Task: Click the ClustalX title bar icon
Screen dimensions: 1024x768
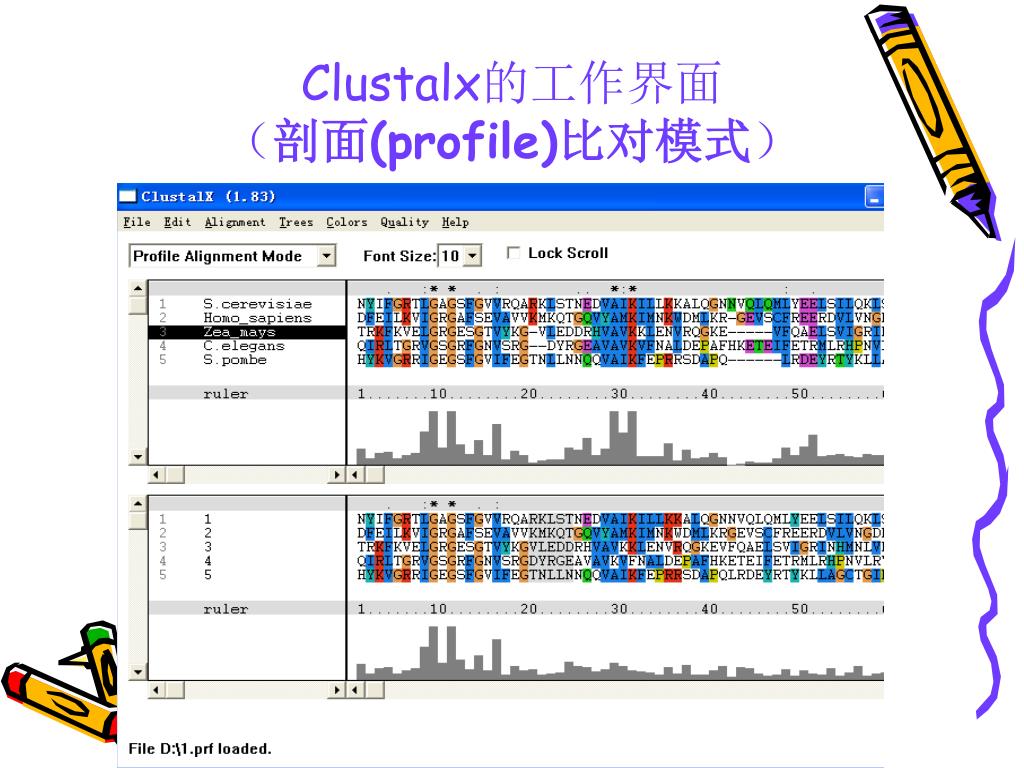Action: [128, 196]
